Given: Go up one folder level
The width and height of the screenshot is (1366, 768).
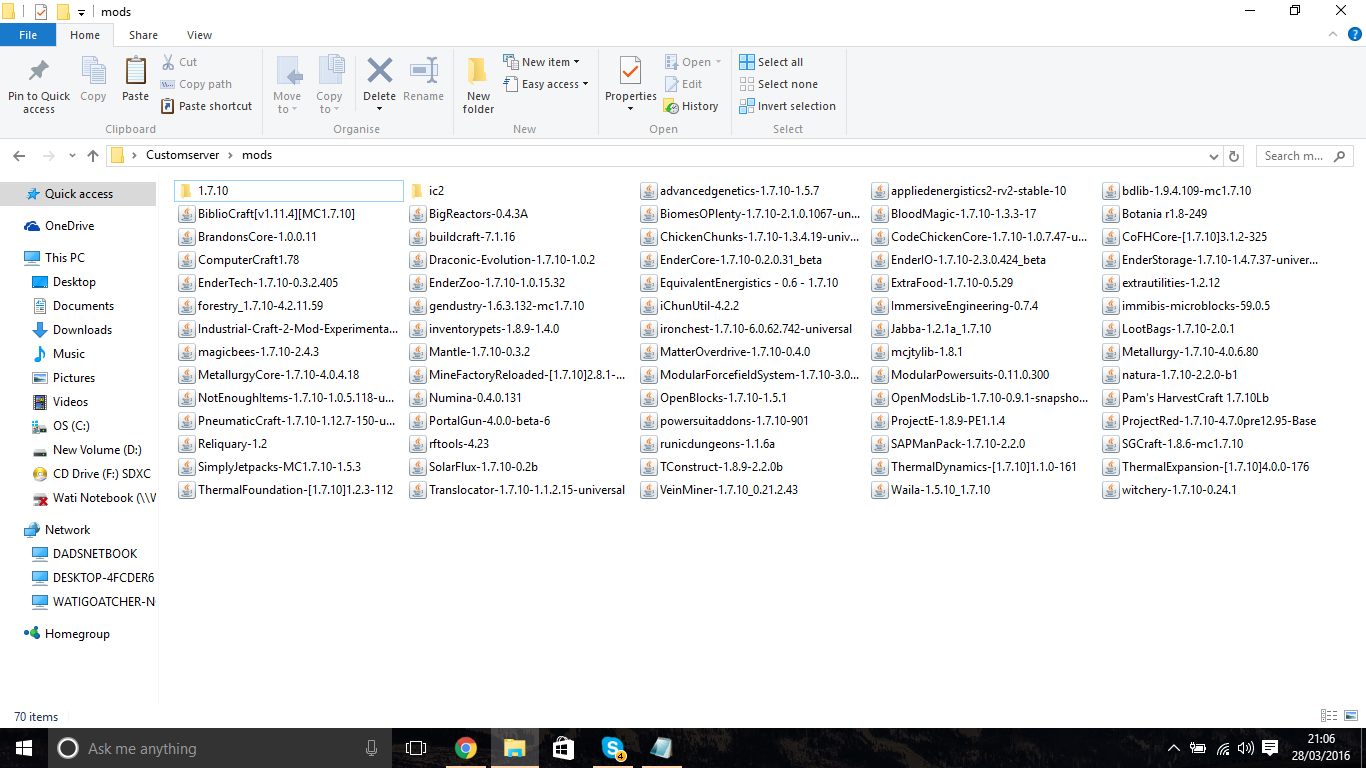Looking at the screenshot, I should [93, 156].
